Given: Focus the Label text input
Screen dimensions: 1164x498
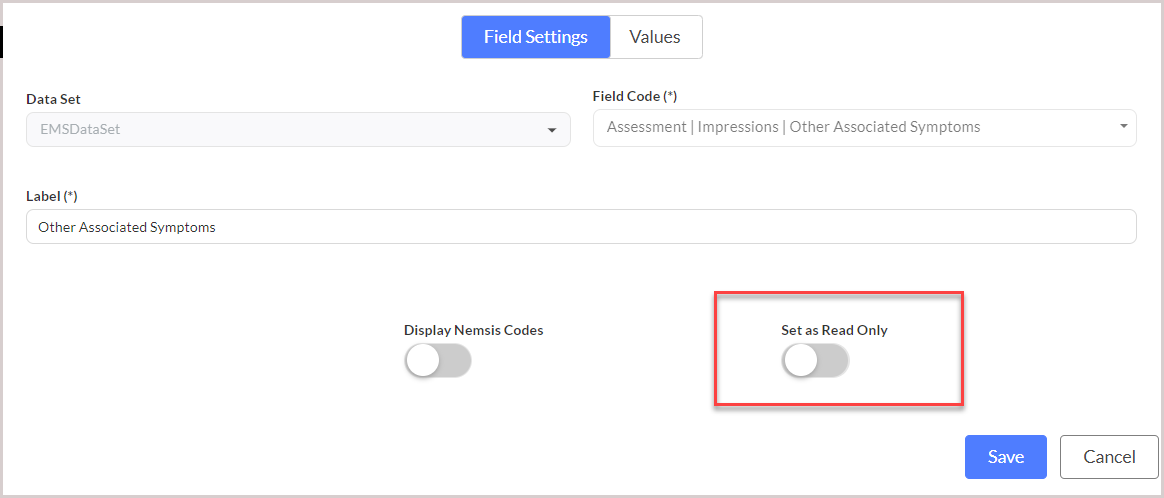Looking at the screenshot, I should click(581, 226).
